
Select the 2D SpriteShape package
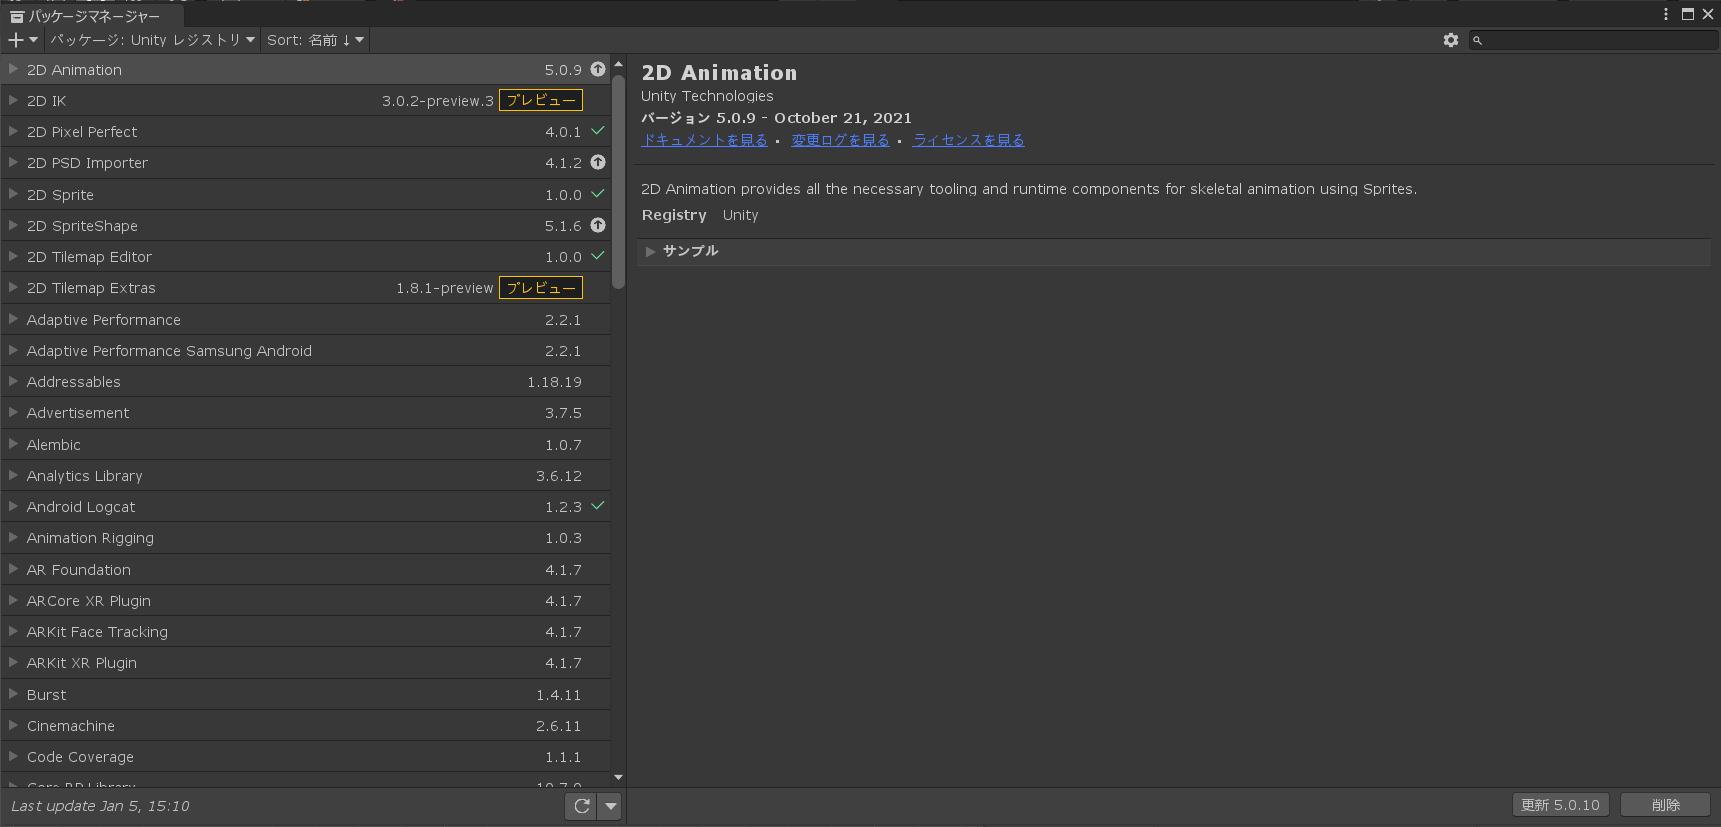click(305, 225)
